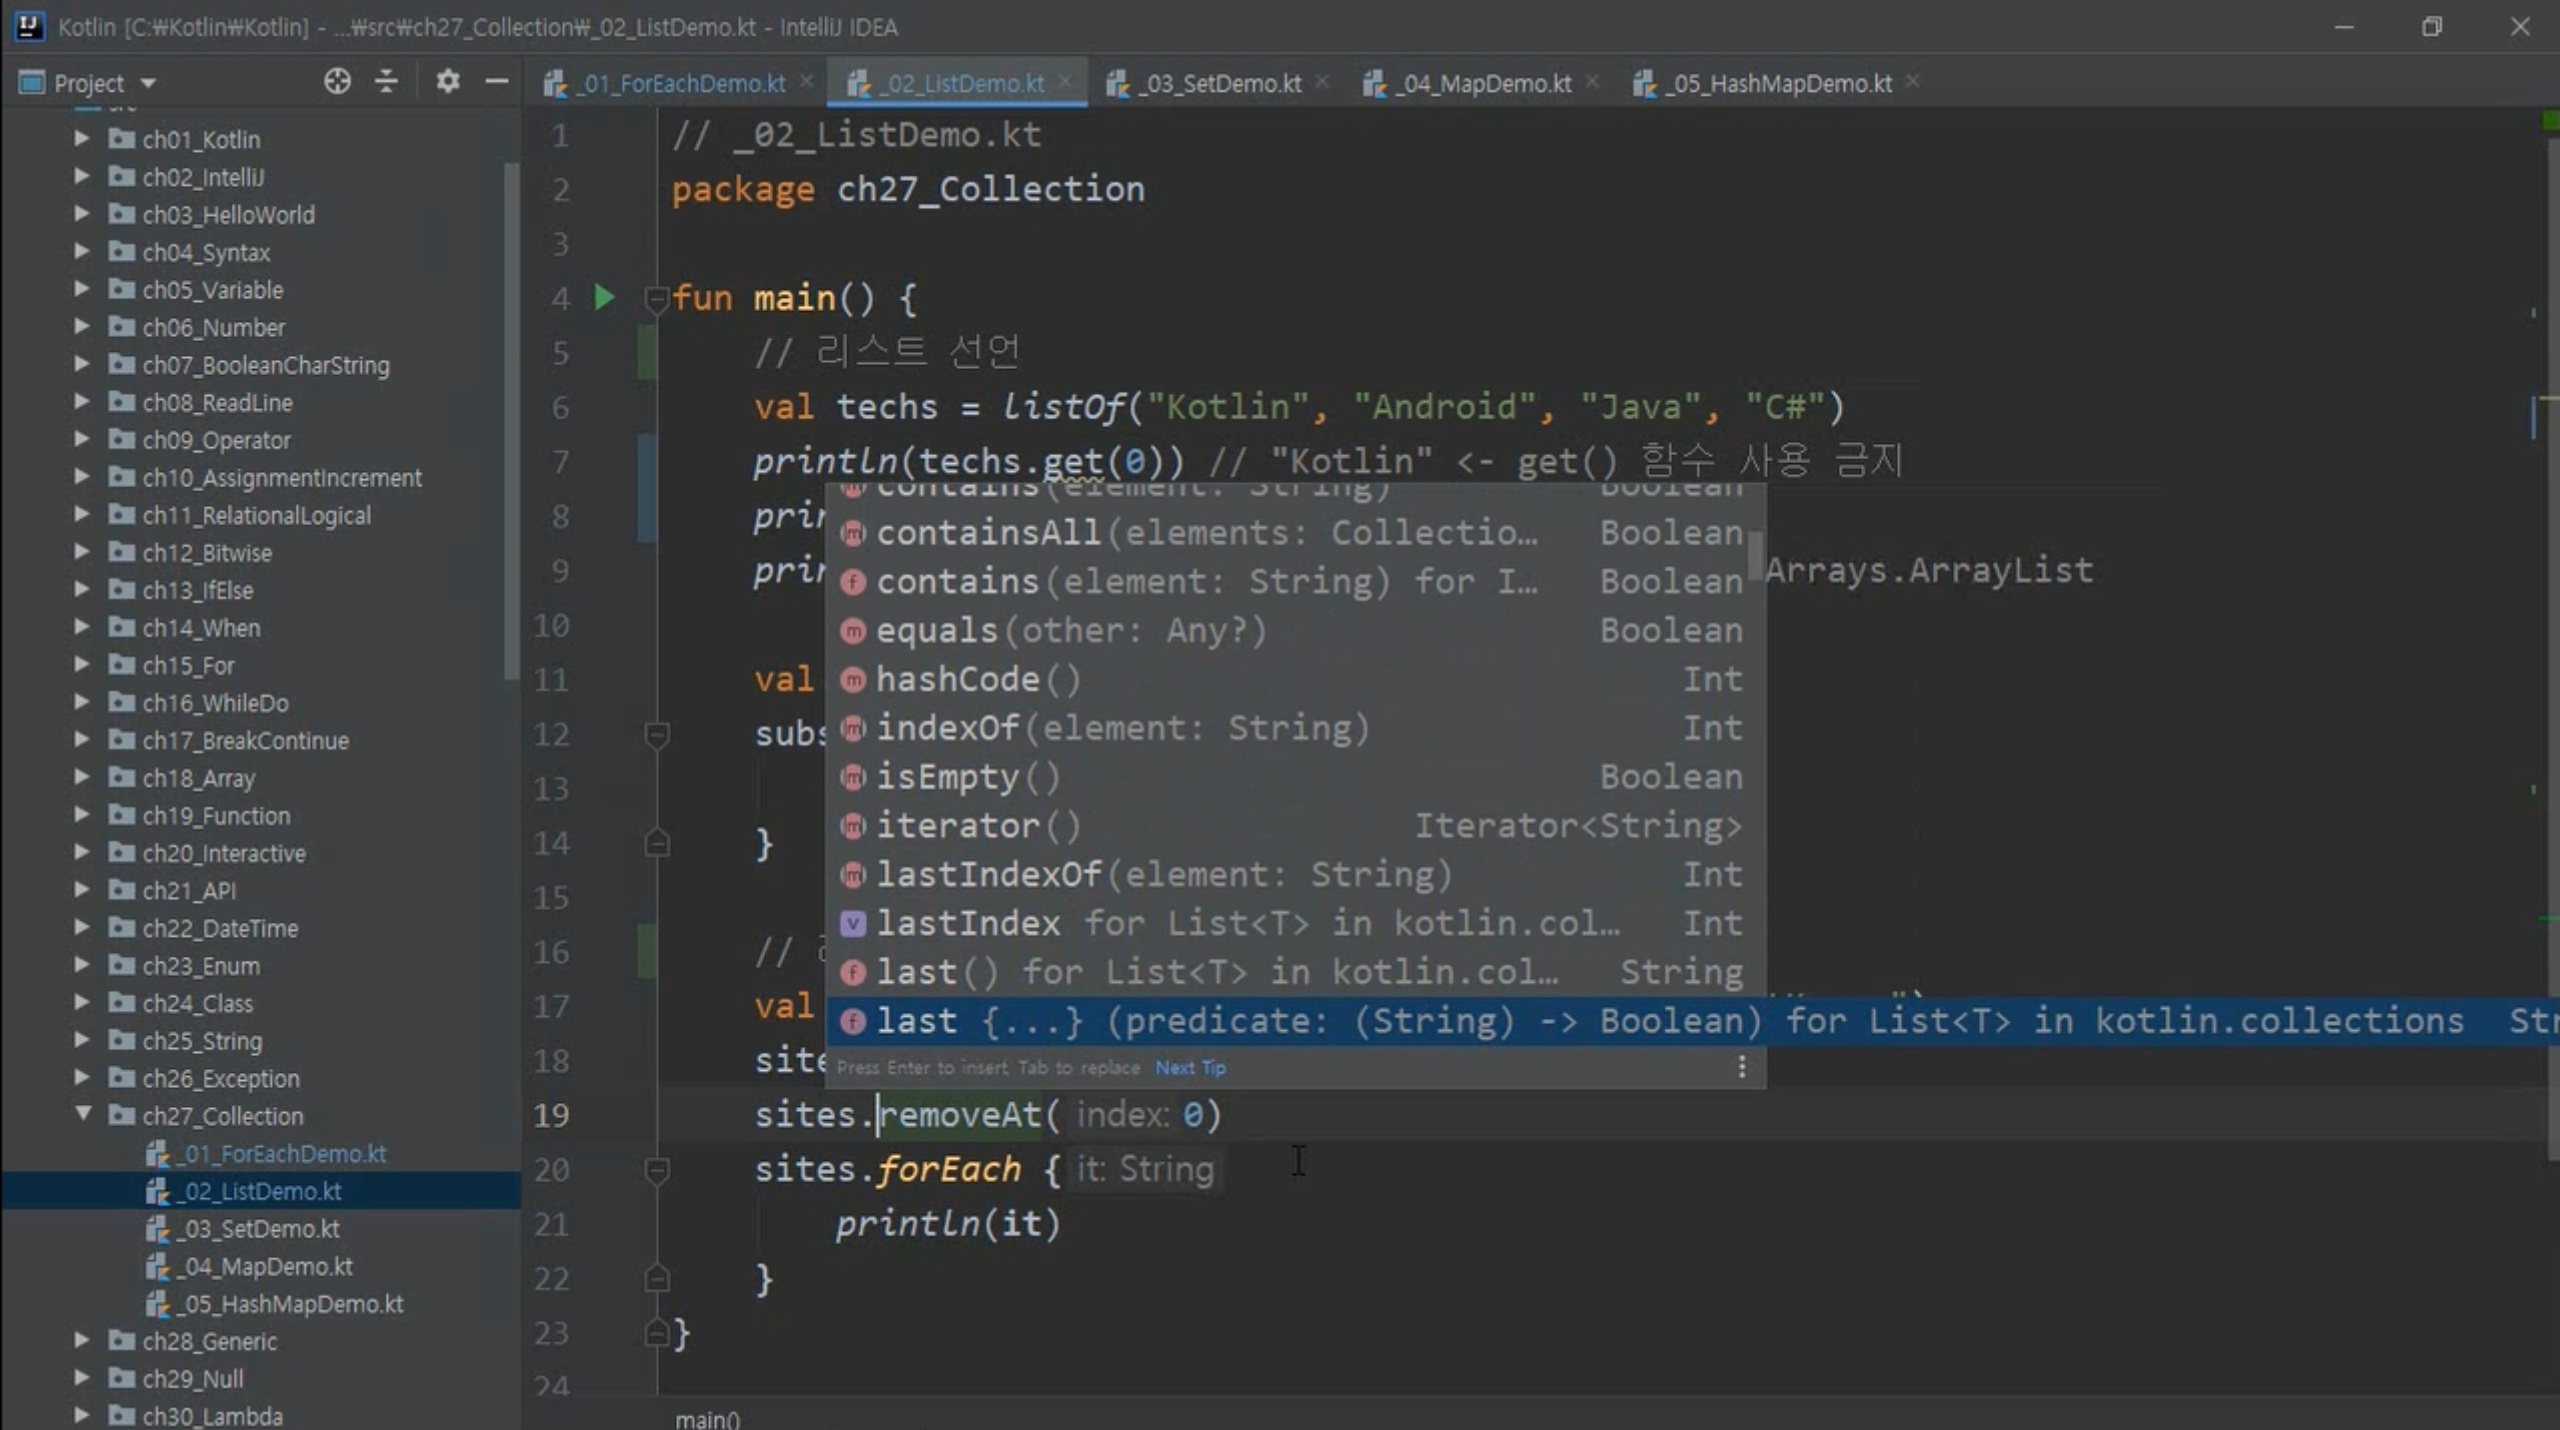Screen dimensions: 2560x1430
Task: Click the removeAt call on line 19
Action: pyautogui.click(x=960, y=1114)
